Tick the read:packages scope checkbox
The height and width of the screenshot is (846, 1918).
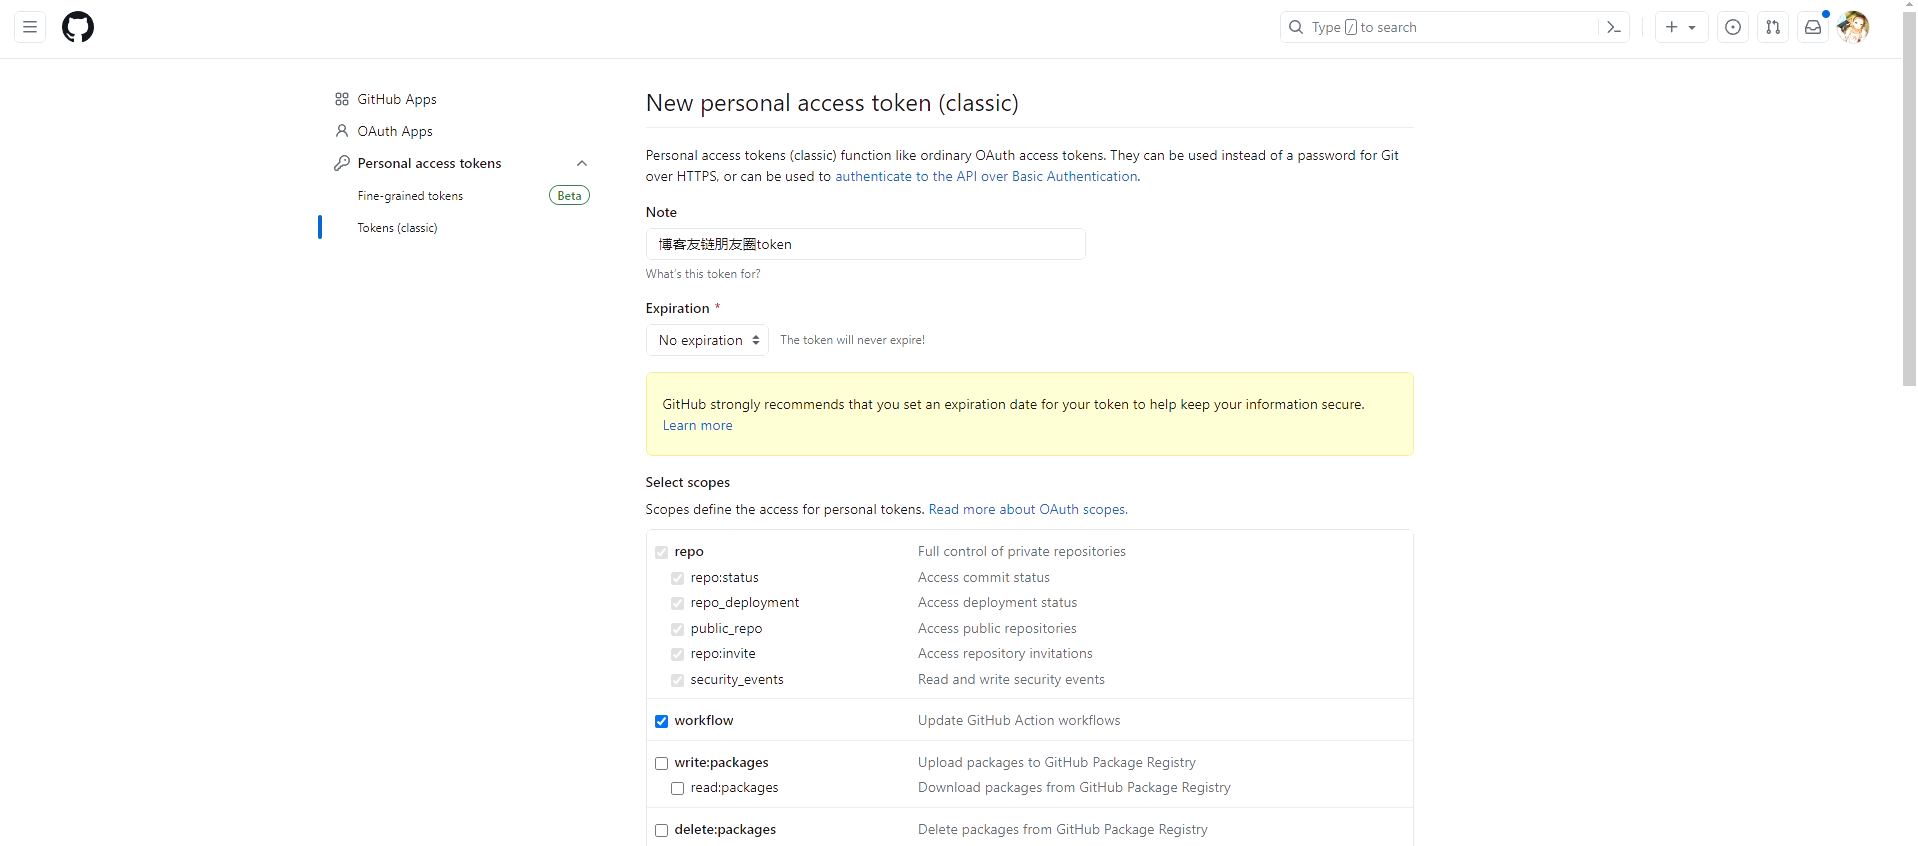[677, 788]
